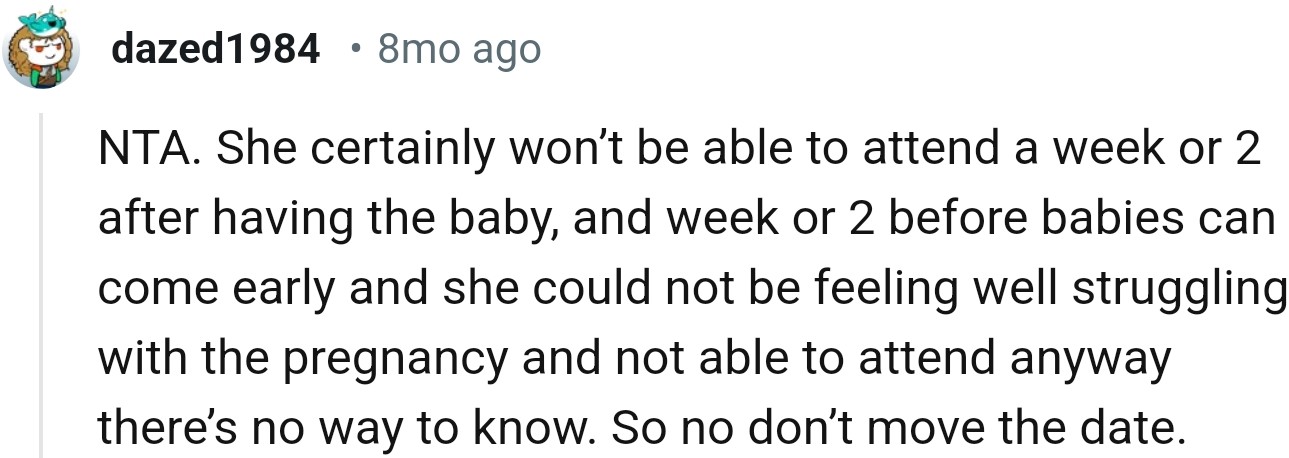
Task: Click dazed1984's avatar image
Action: (43, 52)
